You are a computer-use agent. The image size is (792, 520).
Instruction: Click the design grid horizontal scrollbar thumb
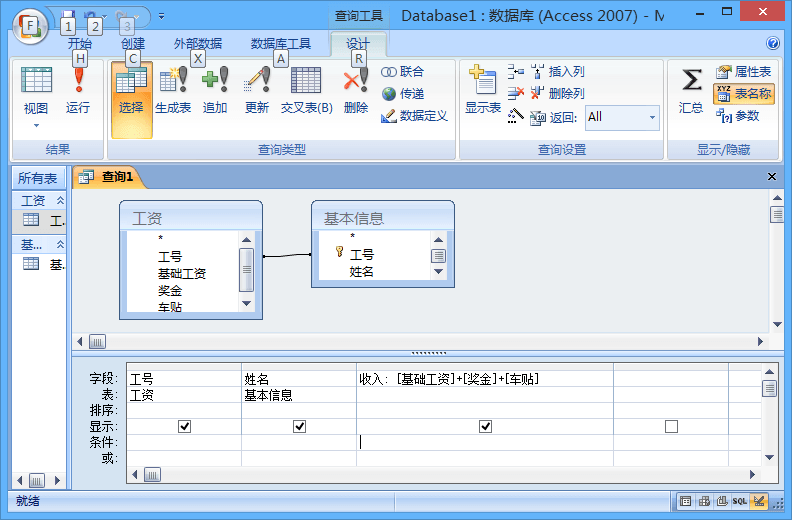tap(153, 475)
